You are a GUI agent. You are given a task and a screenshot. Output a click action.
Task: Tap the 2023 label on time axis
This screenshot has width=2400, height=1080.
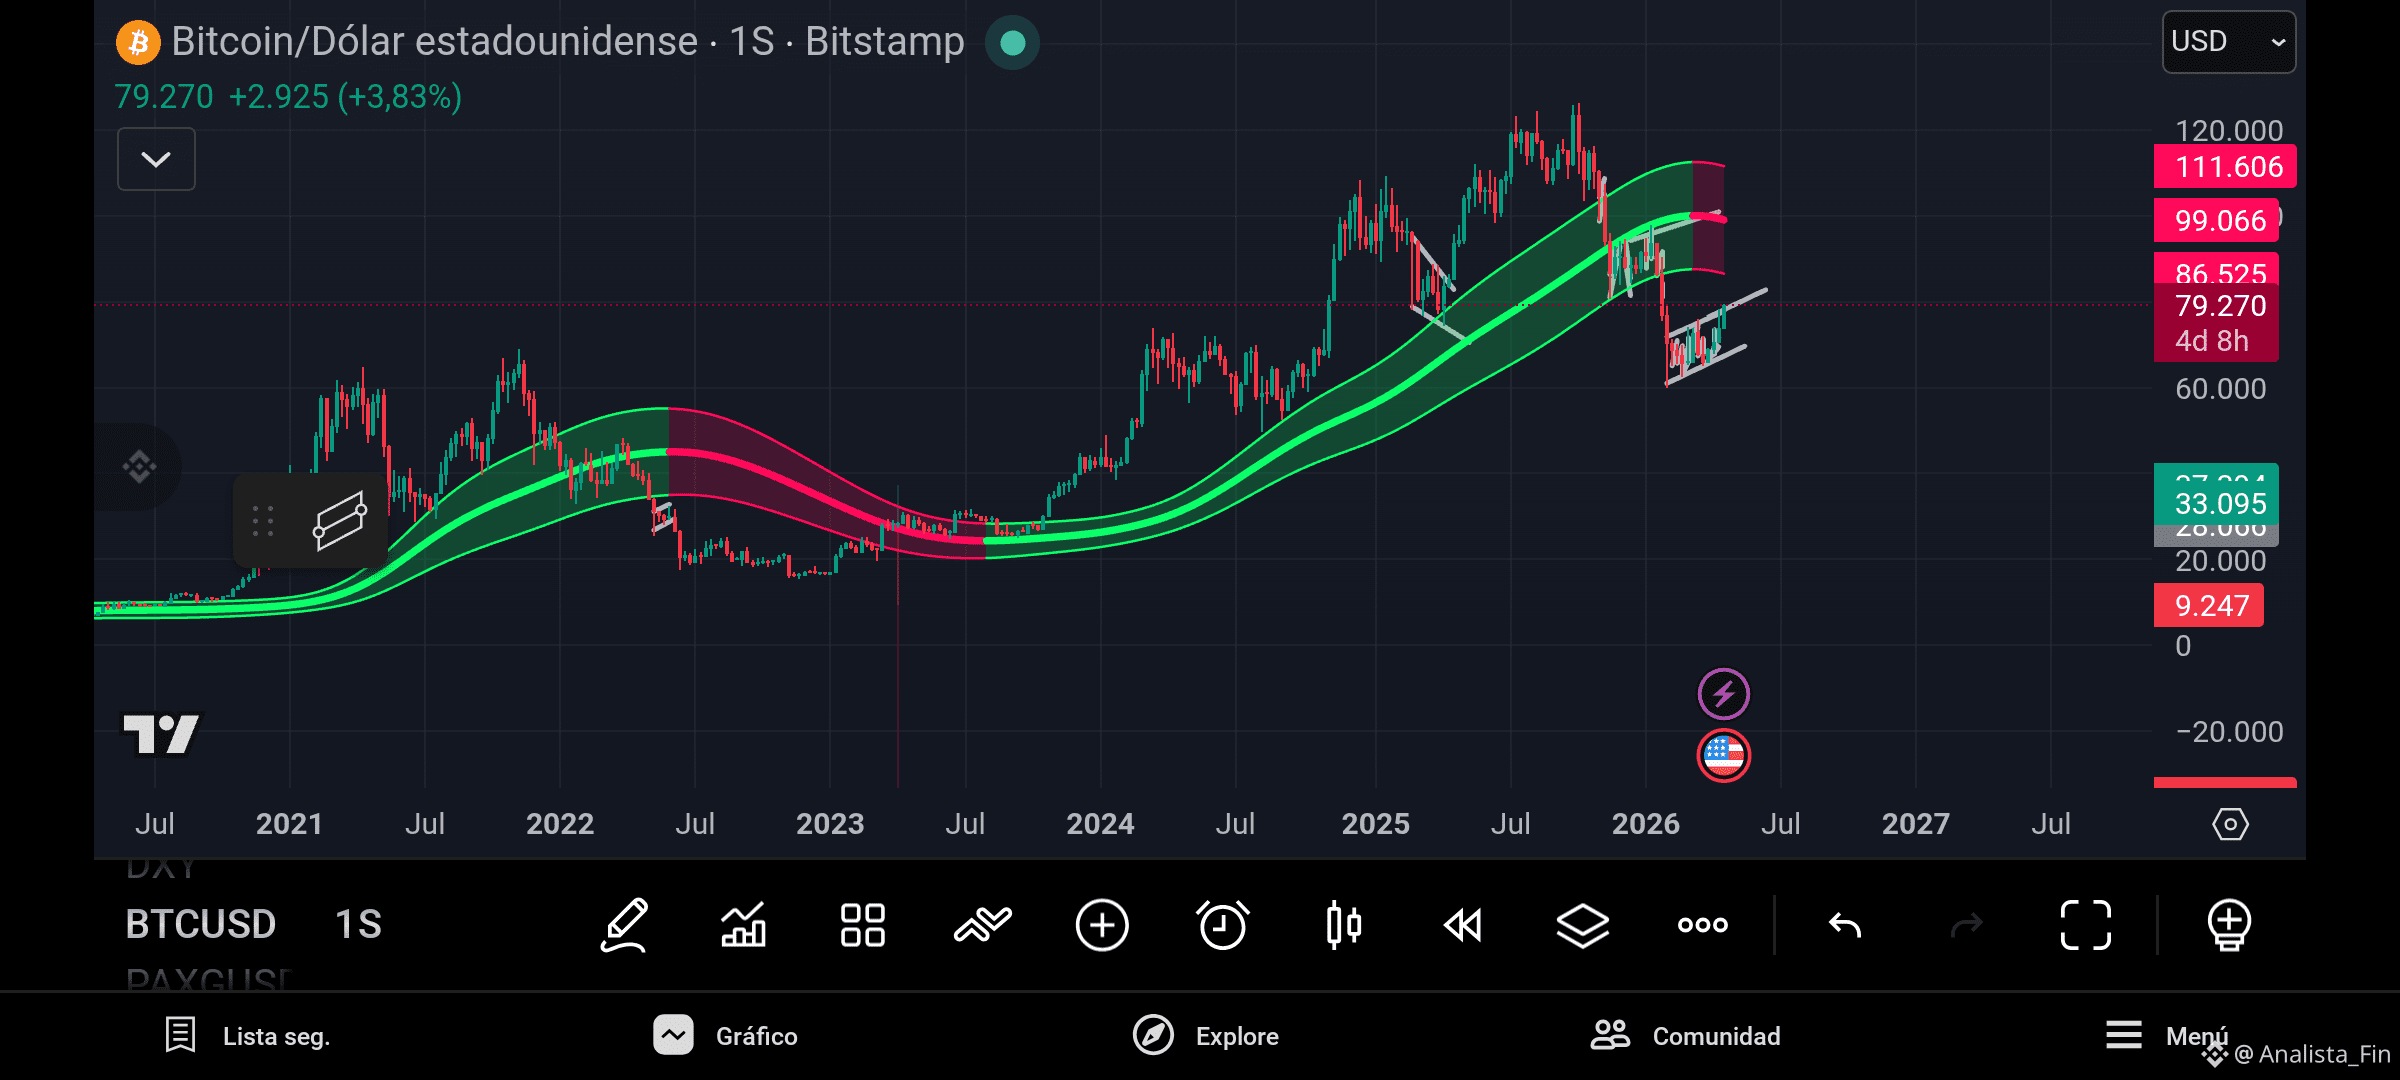click(x=830, y=824)
